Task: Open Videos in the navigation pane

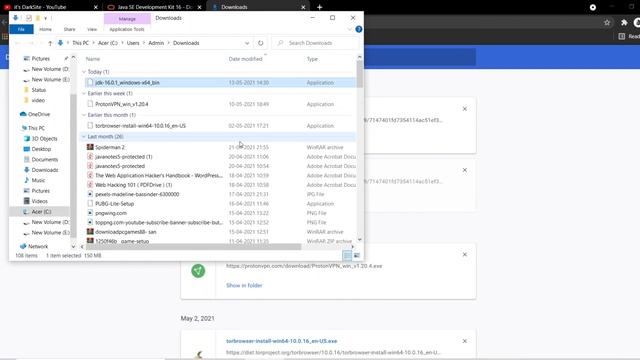Action: [x=39, y=201]
